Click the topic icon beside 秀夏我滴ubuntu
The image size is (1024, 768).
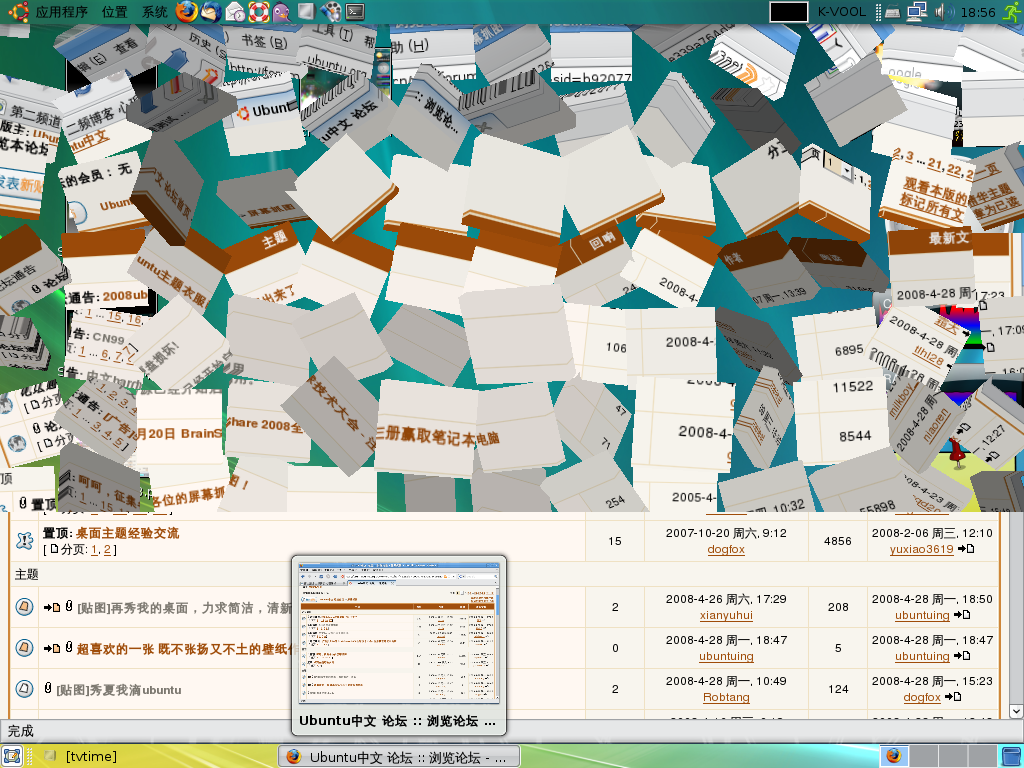tap(24, 689)
